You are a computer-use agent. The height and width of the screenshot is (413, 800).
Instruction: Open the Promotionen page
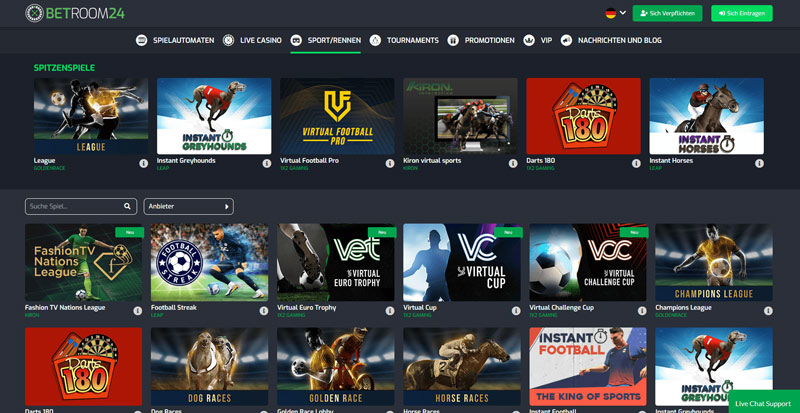(489, 40)
